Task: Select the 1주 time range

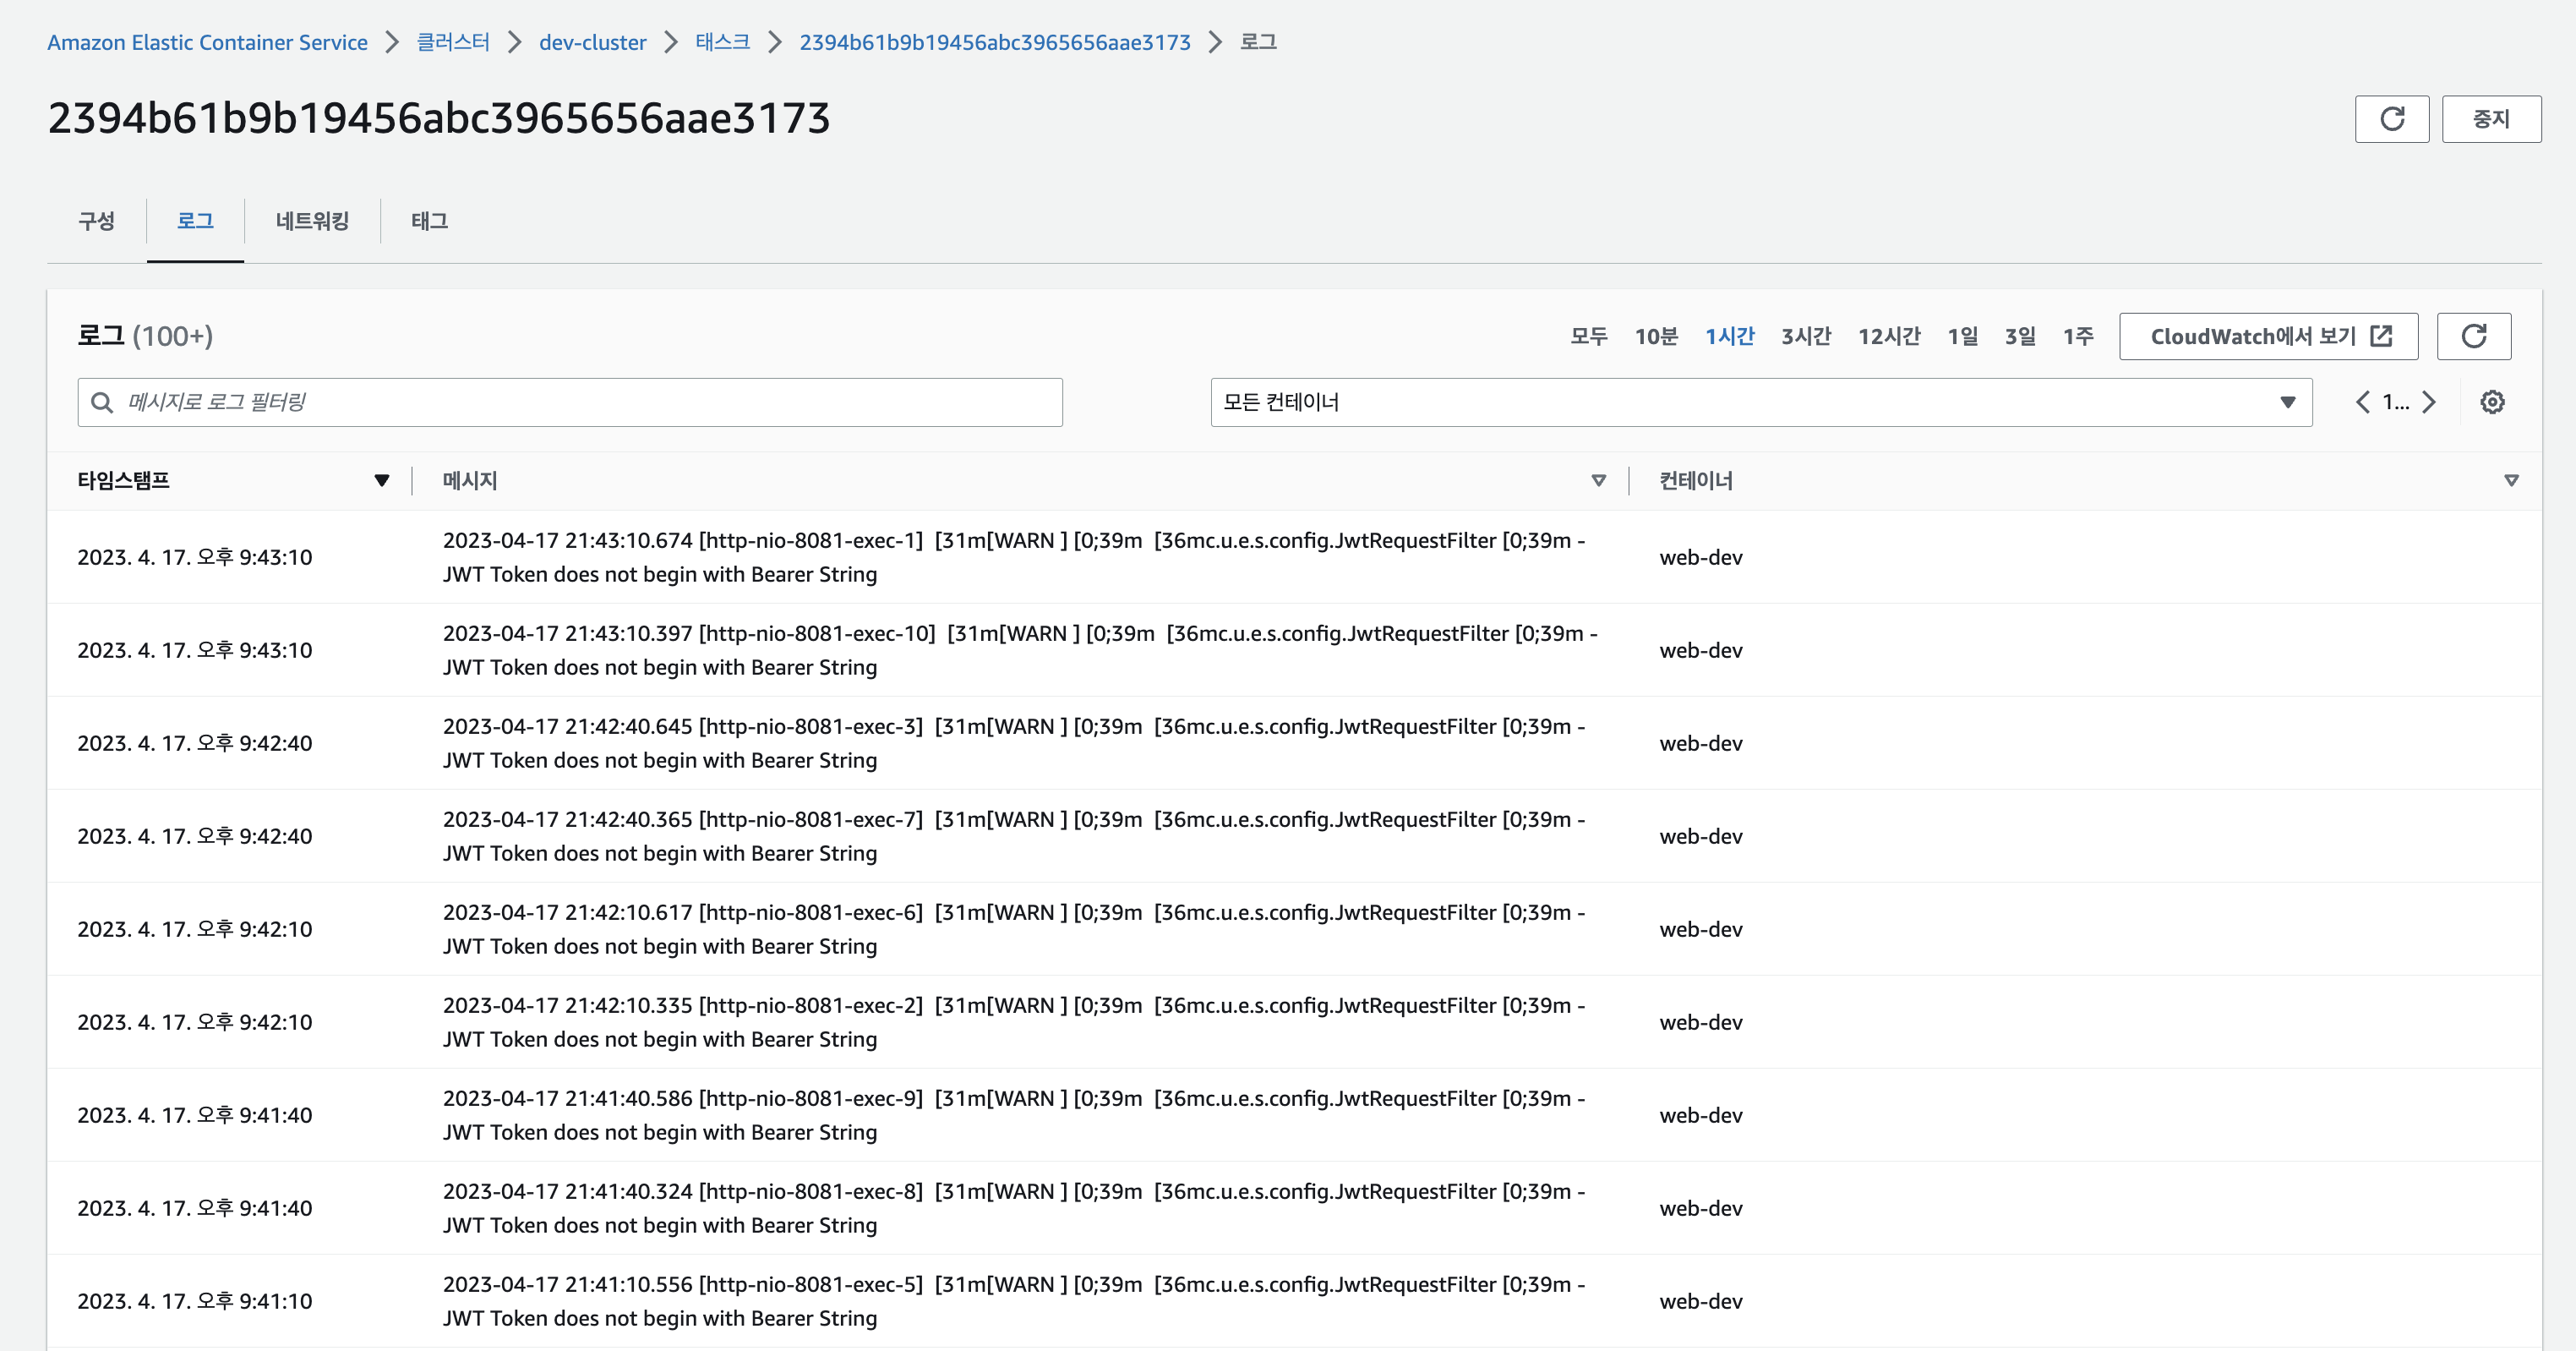Action: click(x=2077, y=336)
